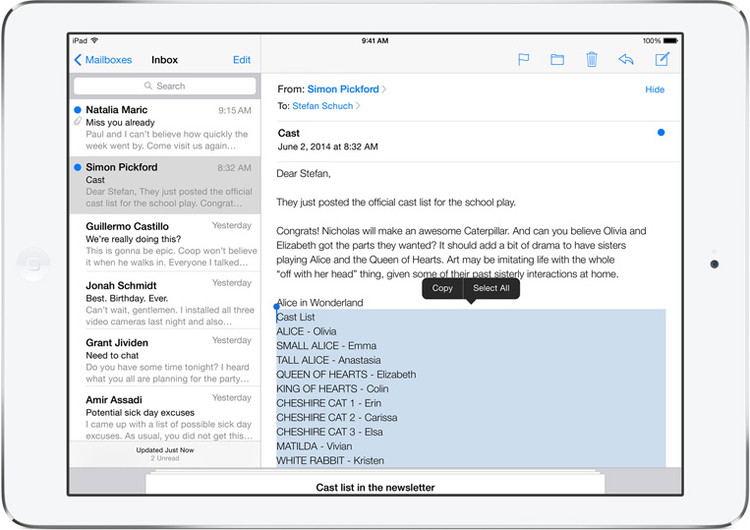This screenshot has width=750, height=530.
Task: Open the Move to folder icon
Action: point(557,60)
